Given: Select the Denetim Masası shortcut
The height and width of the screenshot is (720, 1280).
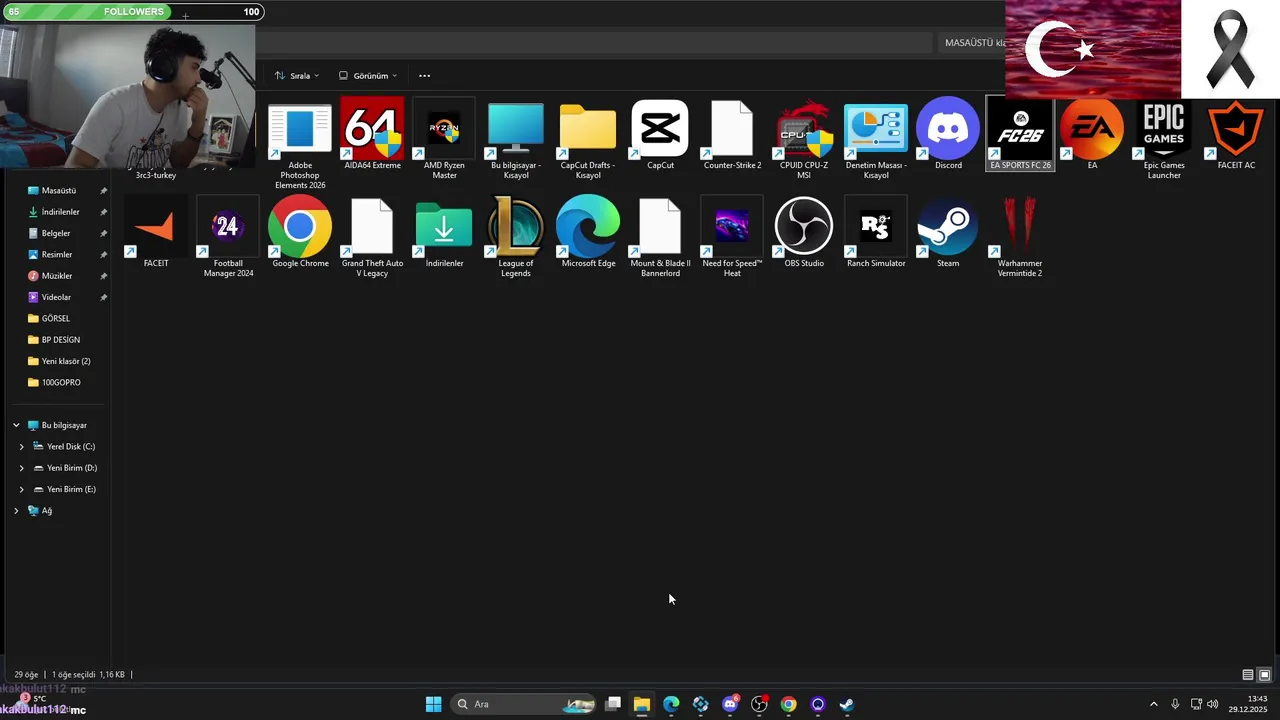Looking at the screenshot, I should click(x=876, y=139).
